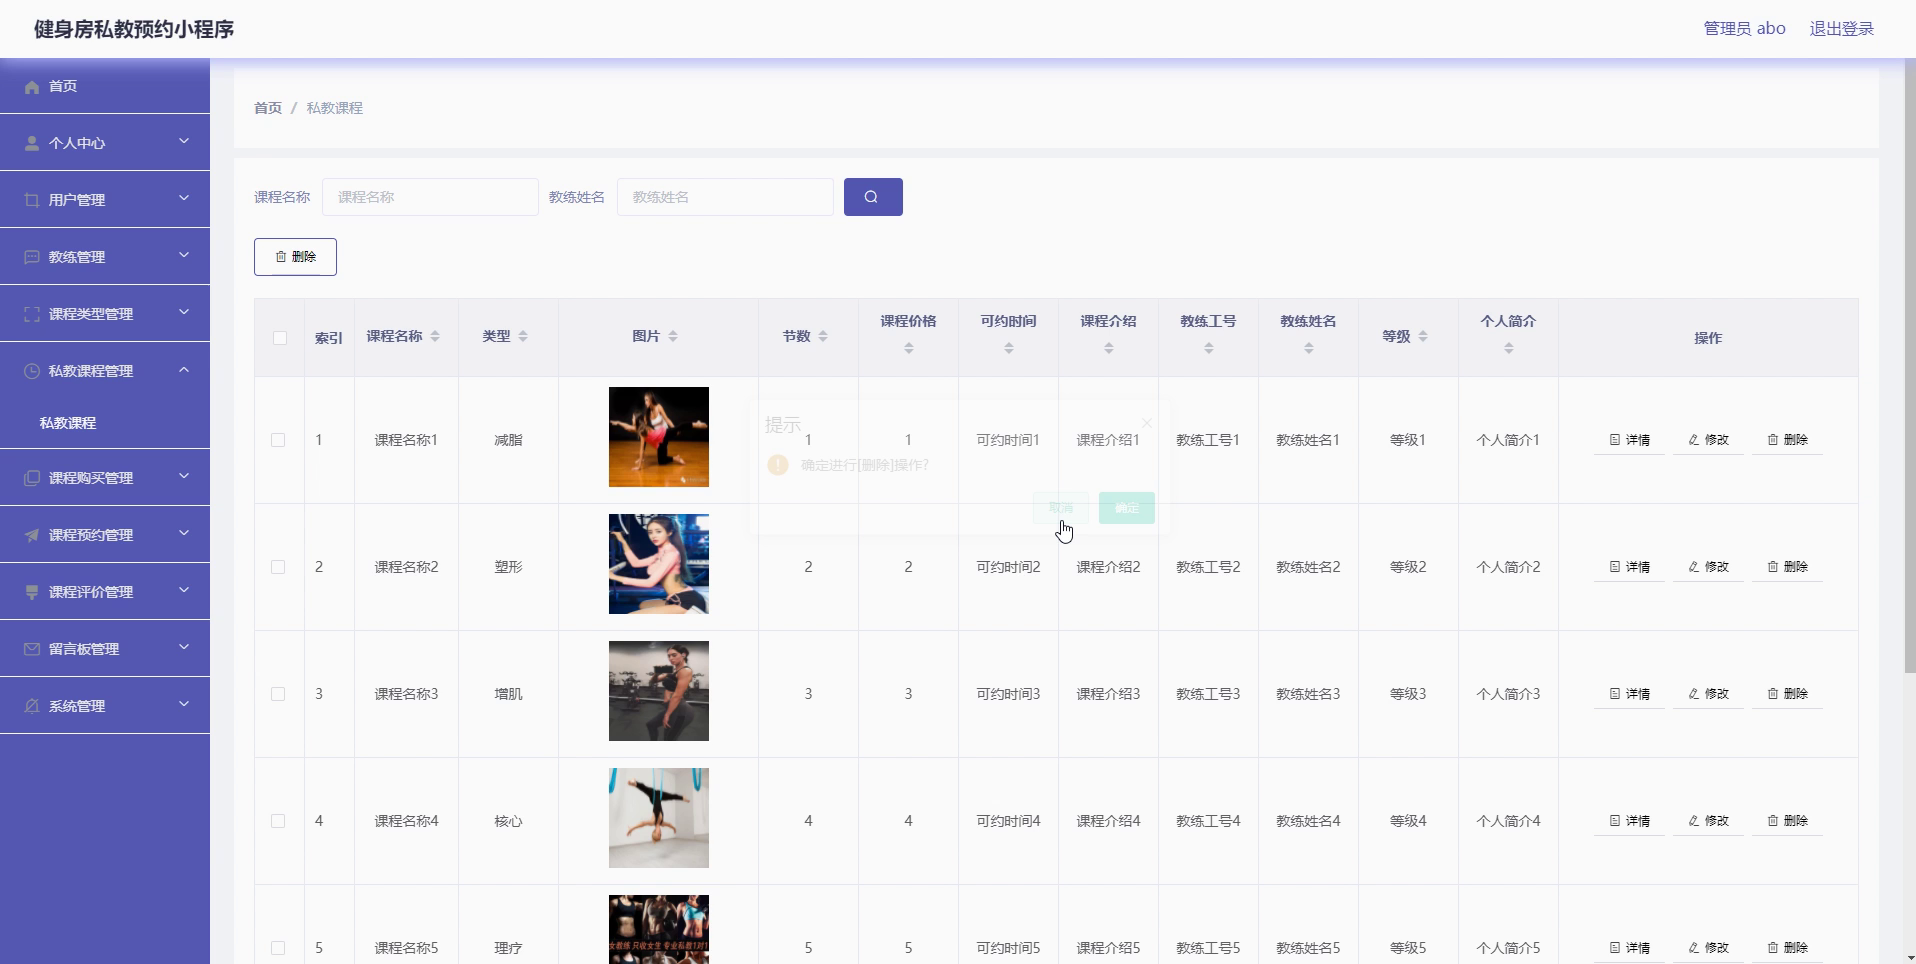This screenshot has width=1916, height=964.
Task: Click the 管理员 abo account label
Action: (1744, 29)
